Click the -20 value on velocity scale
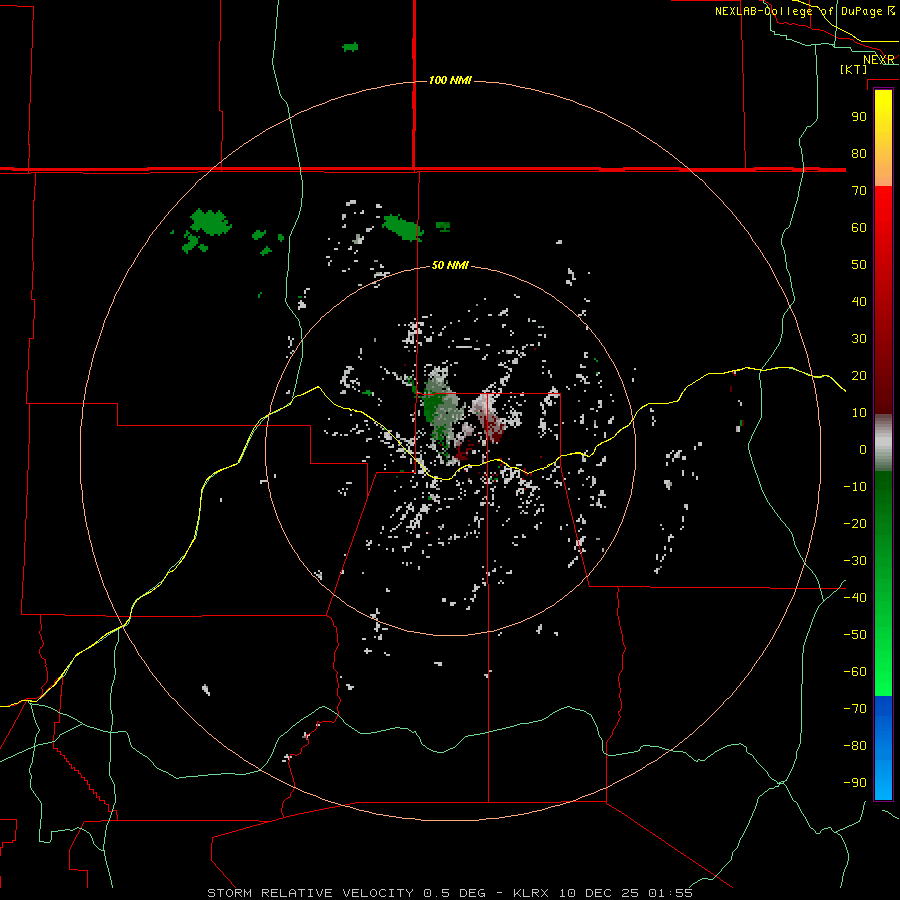This screenshot has width=900, height=900. (855, 523)
